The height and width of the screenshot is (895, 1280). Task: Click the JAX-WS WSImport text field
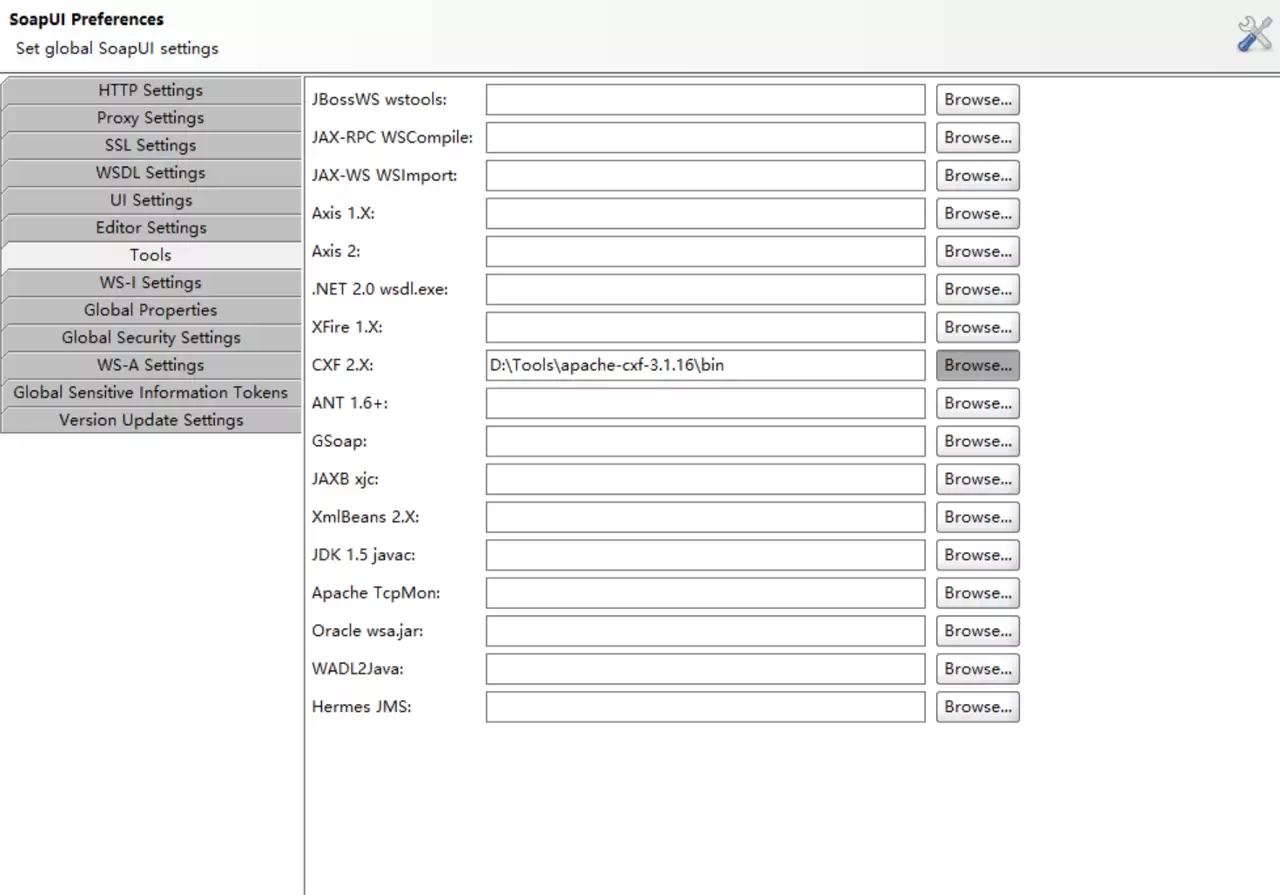[706, 175]
